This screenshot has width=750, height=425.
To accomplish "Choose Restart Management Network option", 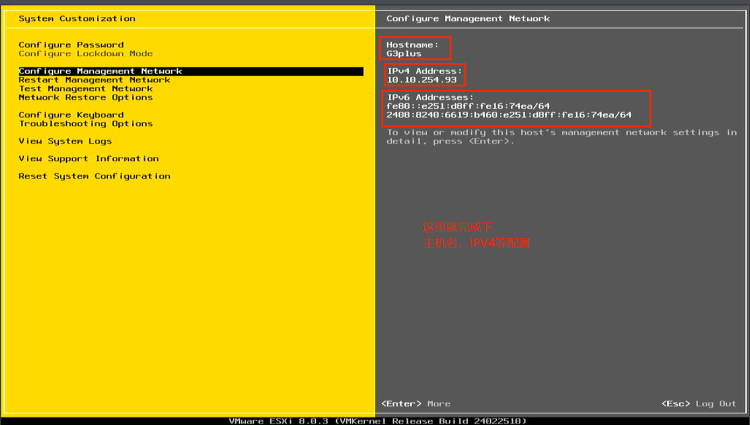I will point(94,80).
